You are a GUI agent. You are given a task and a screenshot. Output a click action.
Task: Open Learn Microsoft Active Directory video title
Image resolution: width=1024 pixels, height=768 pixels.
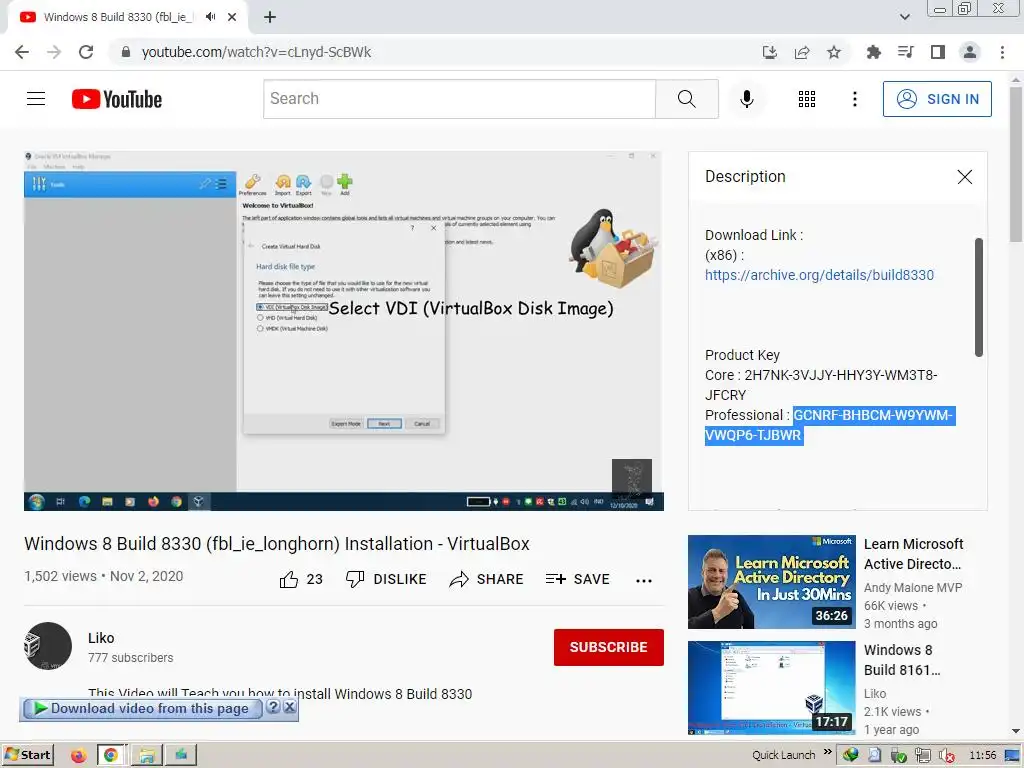(x=914, y=554)
